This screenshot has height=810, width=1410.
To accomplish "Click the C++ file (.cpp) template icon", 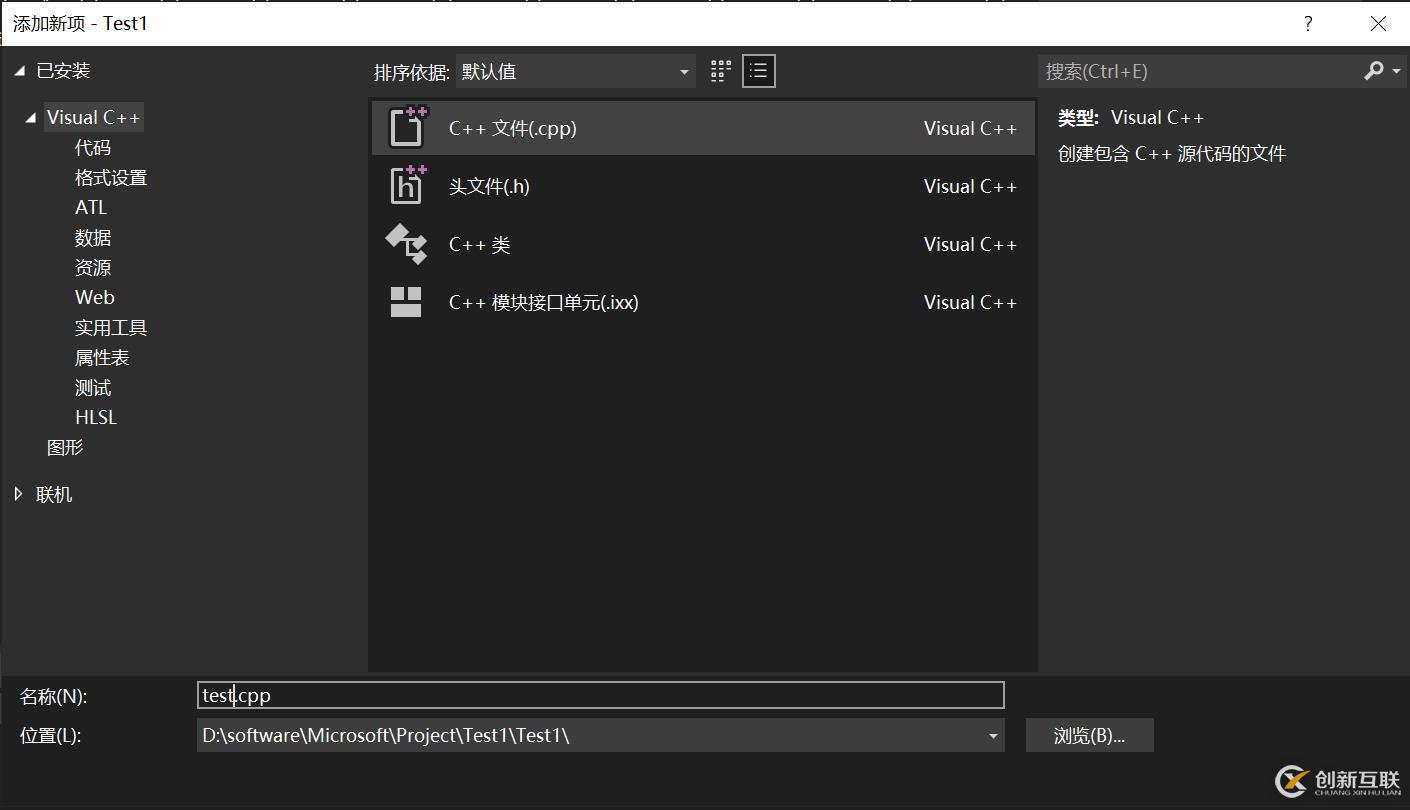I will point(407,128).
